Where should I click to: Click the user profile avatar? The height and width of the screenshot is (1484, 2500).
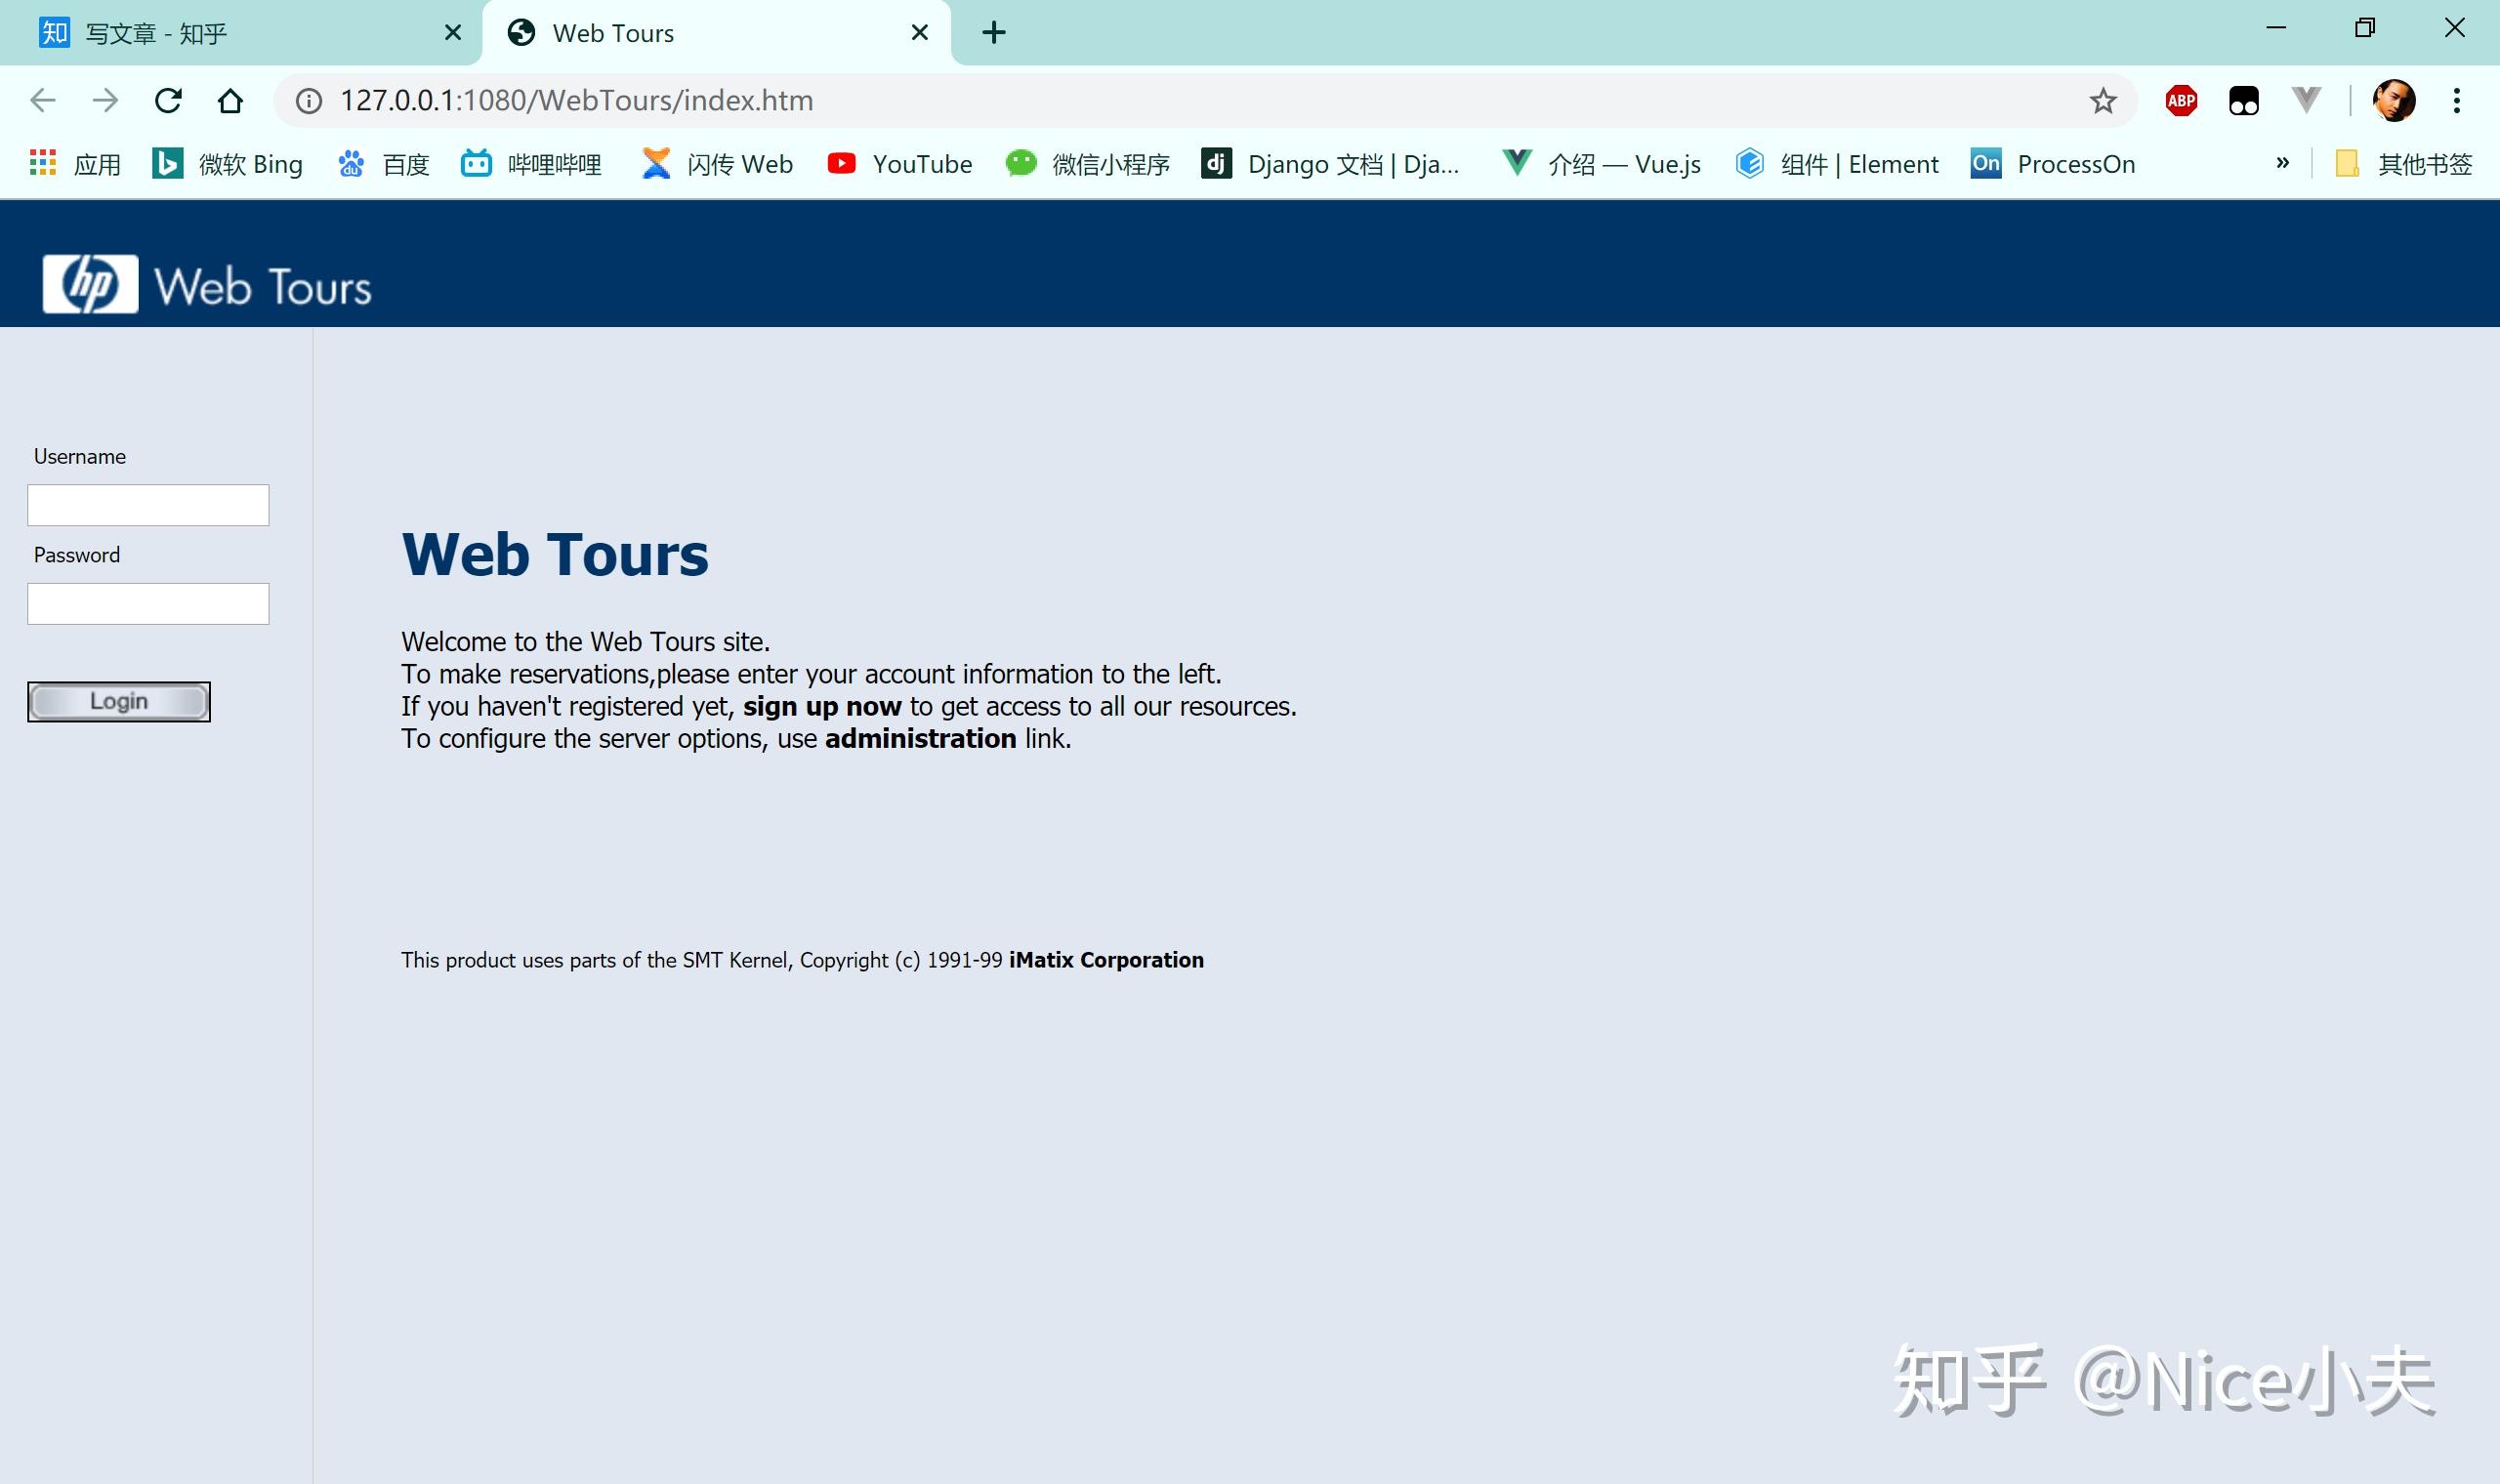tap(2394, 100)
